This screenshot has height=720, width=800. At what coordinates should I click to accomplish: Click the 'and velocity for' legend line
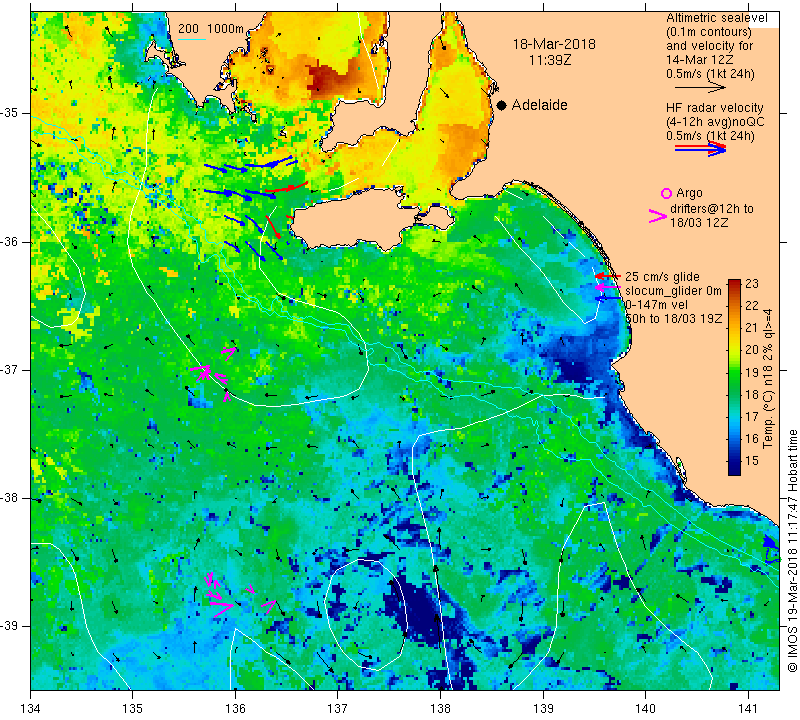[709, 45]
